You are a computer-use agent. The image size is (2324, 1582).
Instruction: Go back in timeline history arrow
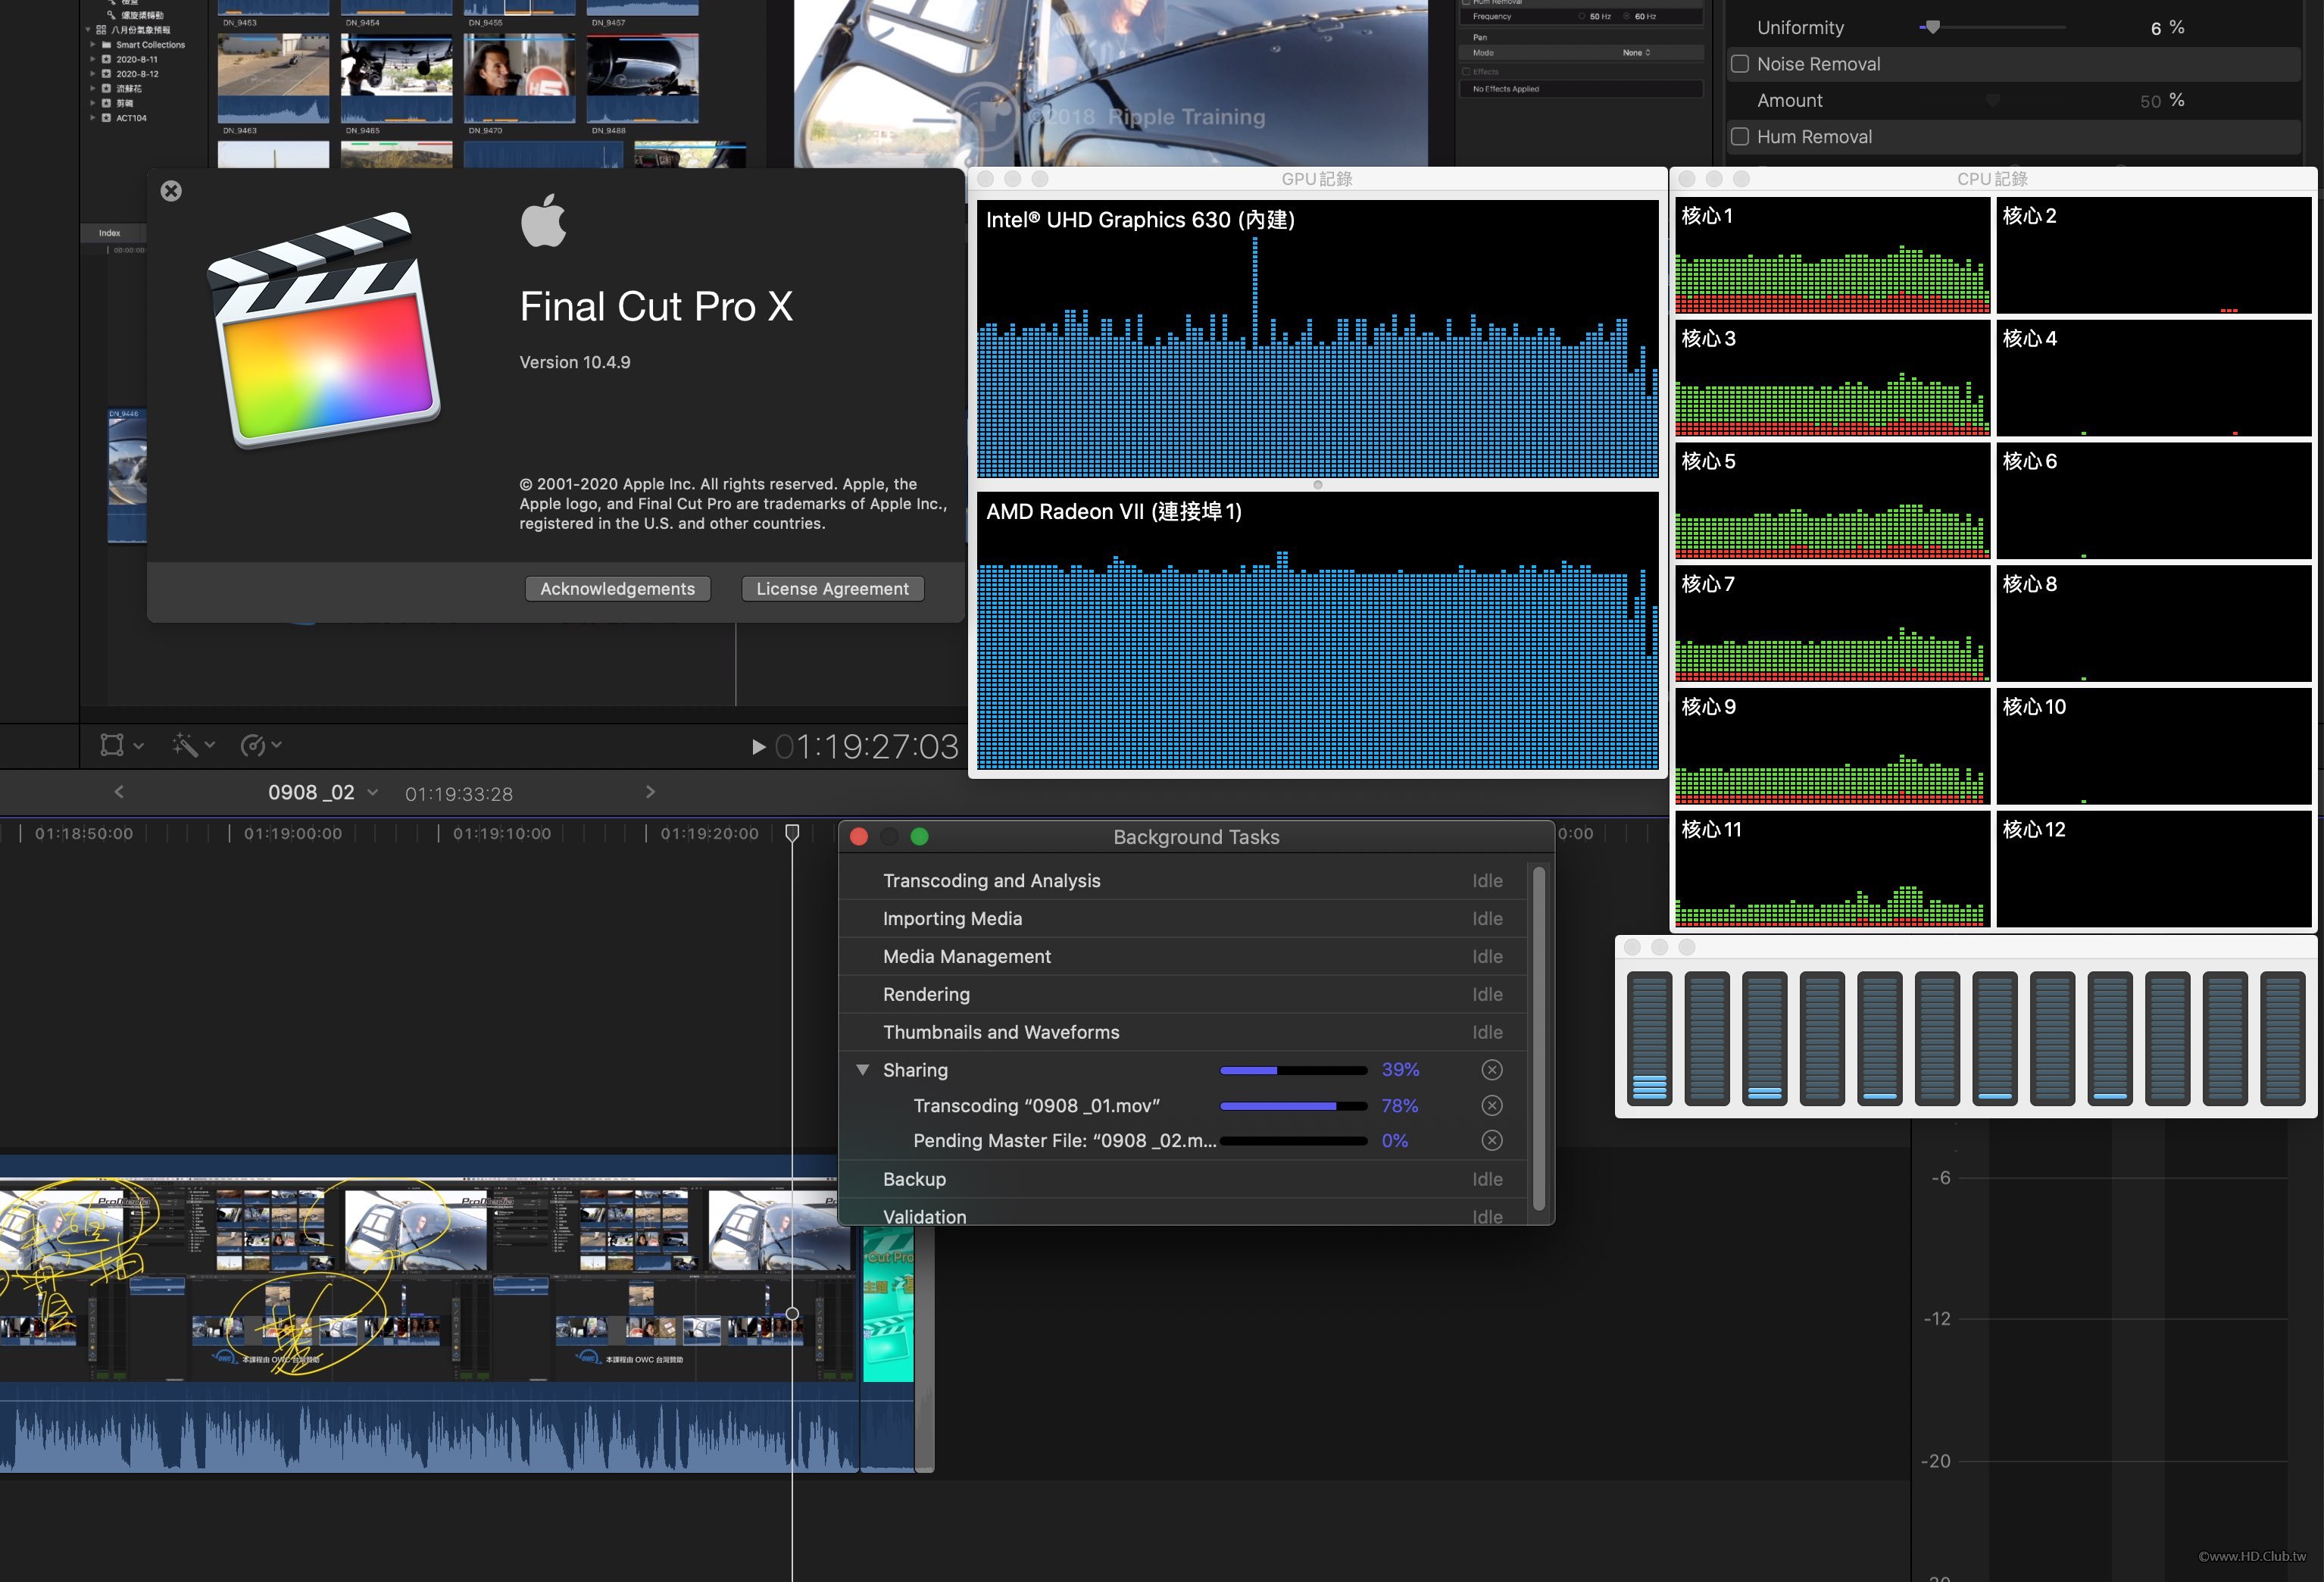[x=119, y=792]
